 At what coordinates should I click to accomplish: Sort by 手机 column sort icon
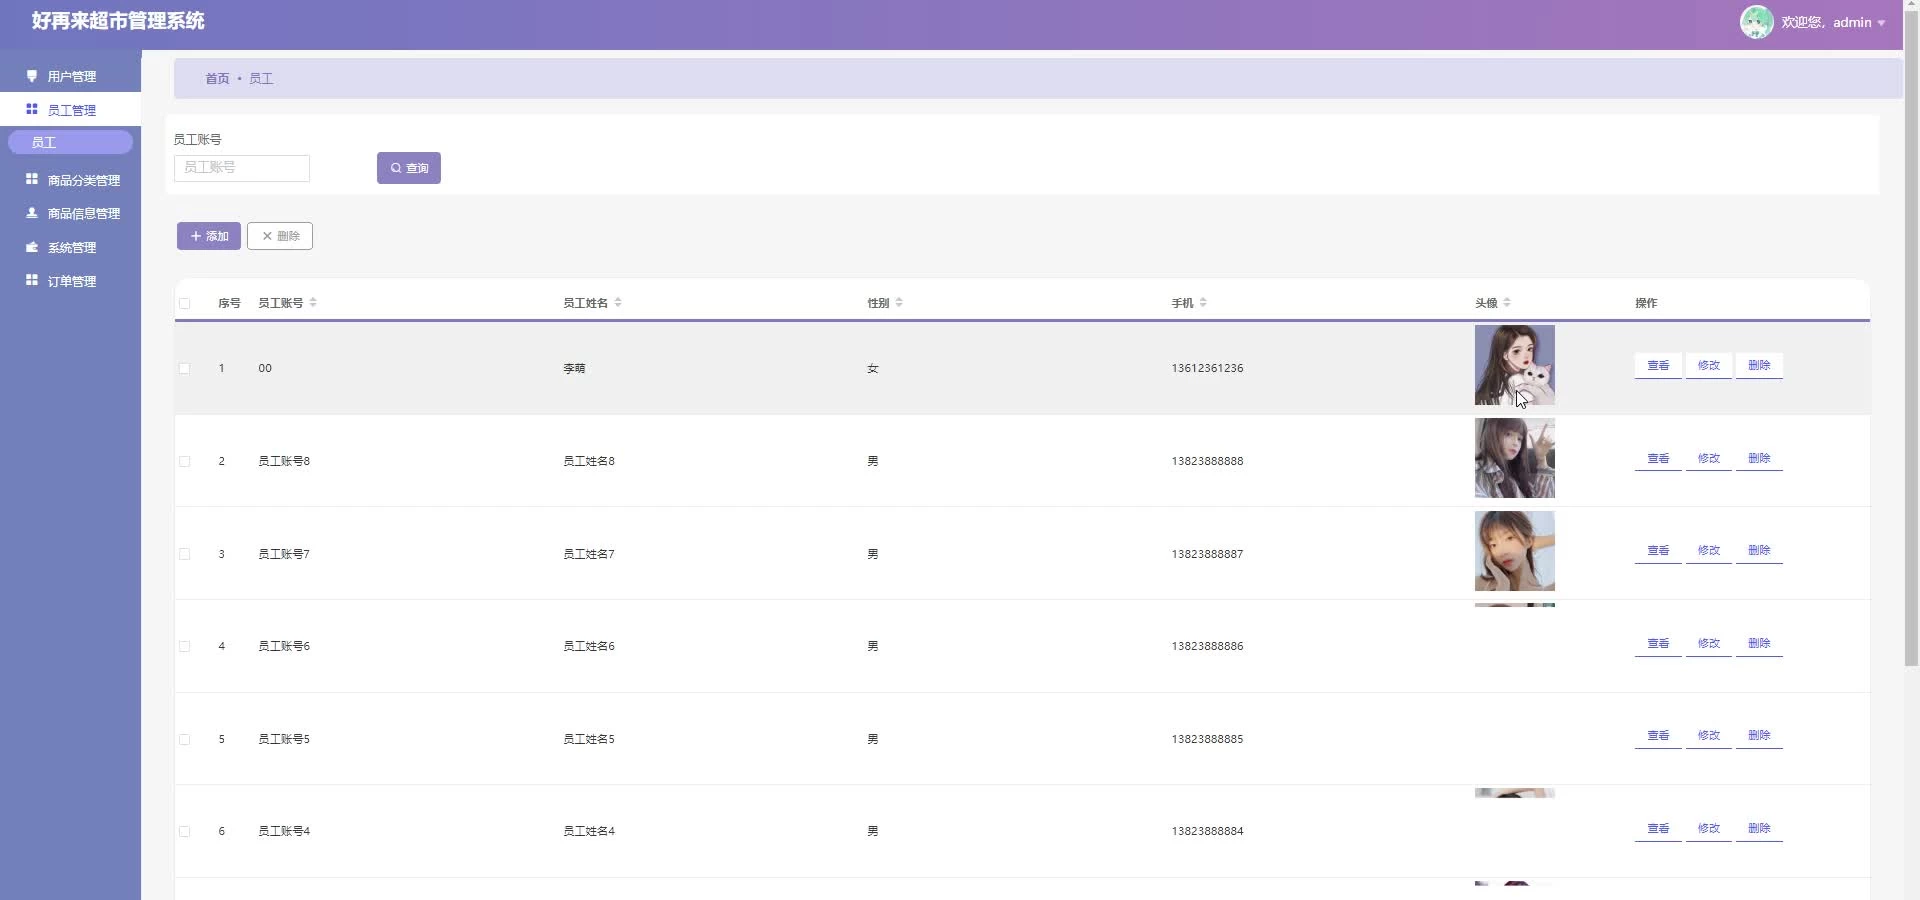coord(1203,303)
